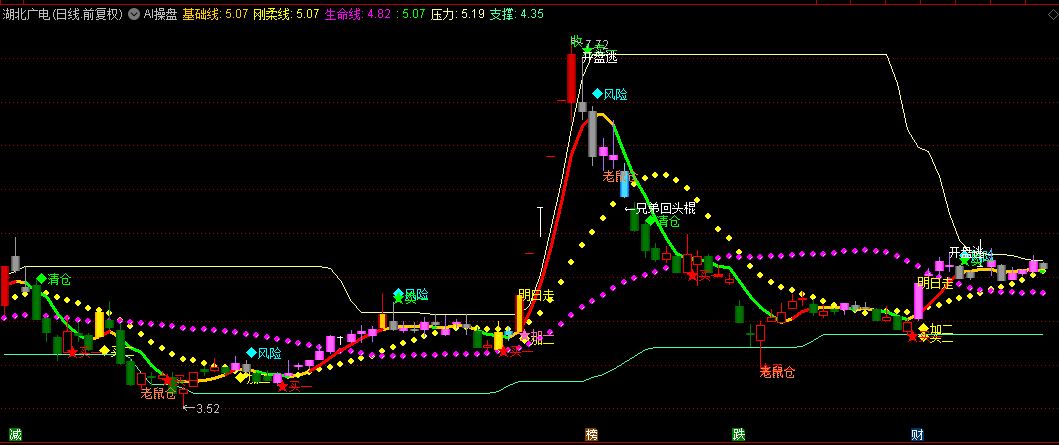Click the red 买二 star at far right
1059x445 pixels.
point(913,336)
